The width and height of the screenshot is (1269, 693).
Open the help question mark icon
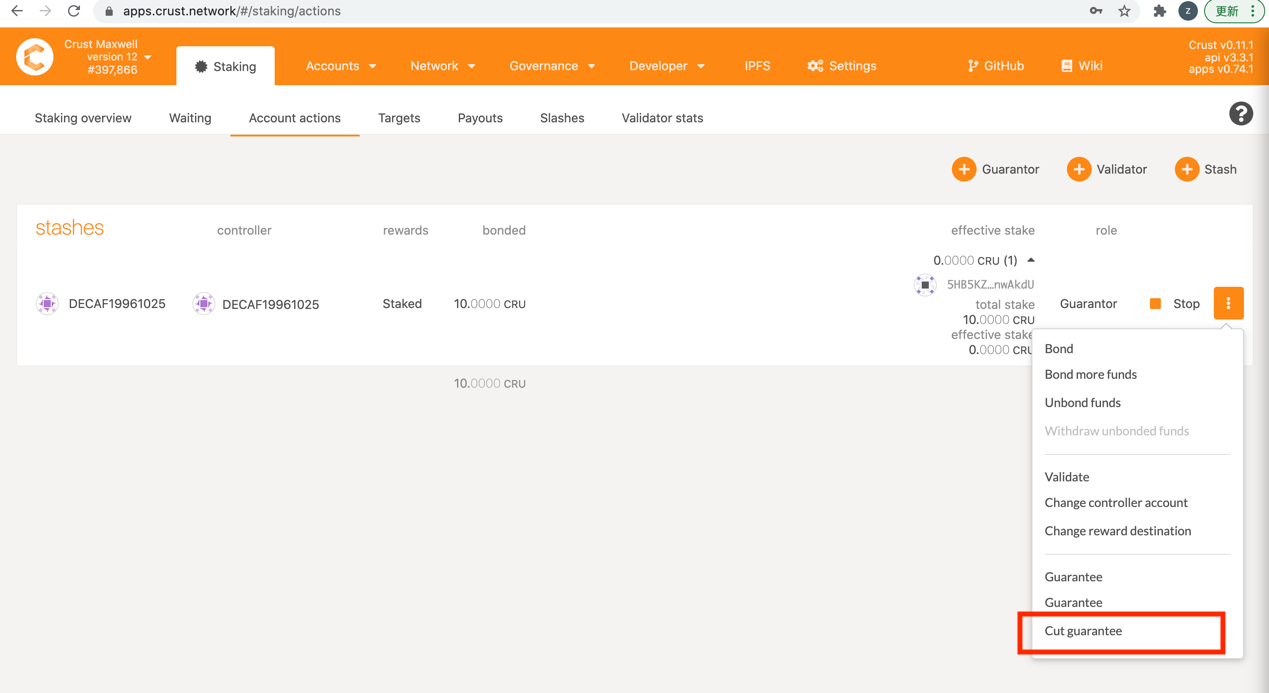[1240, 114]
